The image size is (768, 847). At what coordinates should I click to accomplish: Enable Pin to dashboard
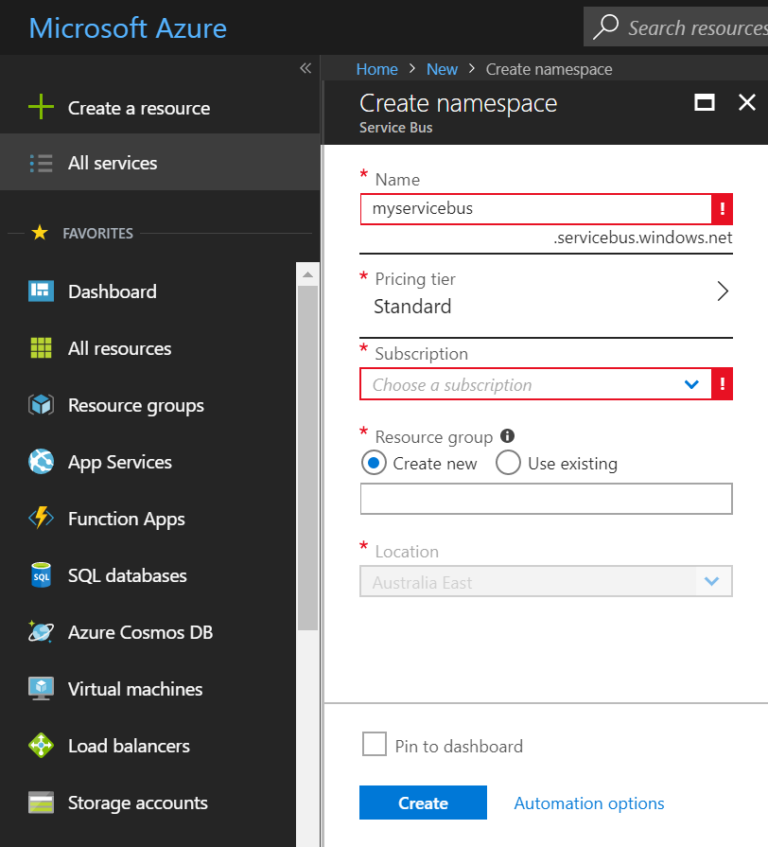374,744
